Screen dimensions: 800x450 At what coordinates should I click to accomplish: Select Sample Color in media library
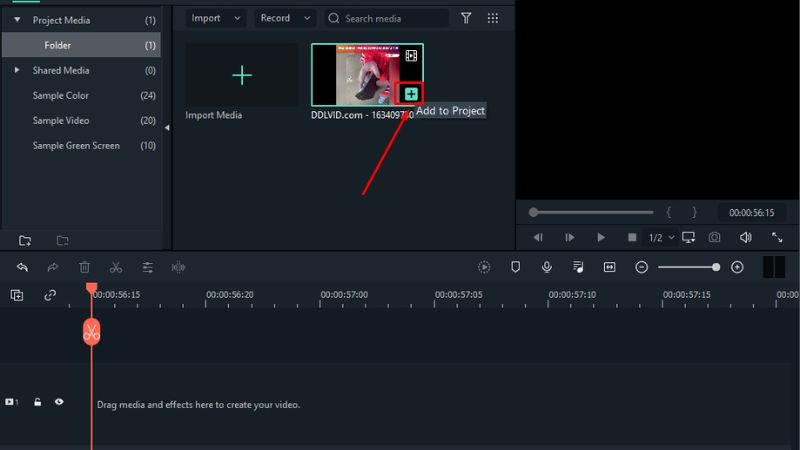[61, 96]
